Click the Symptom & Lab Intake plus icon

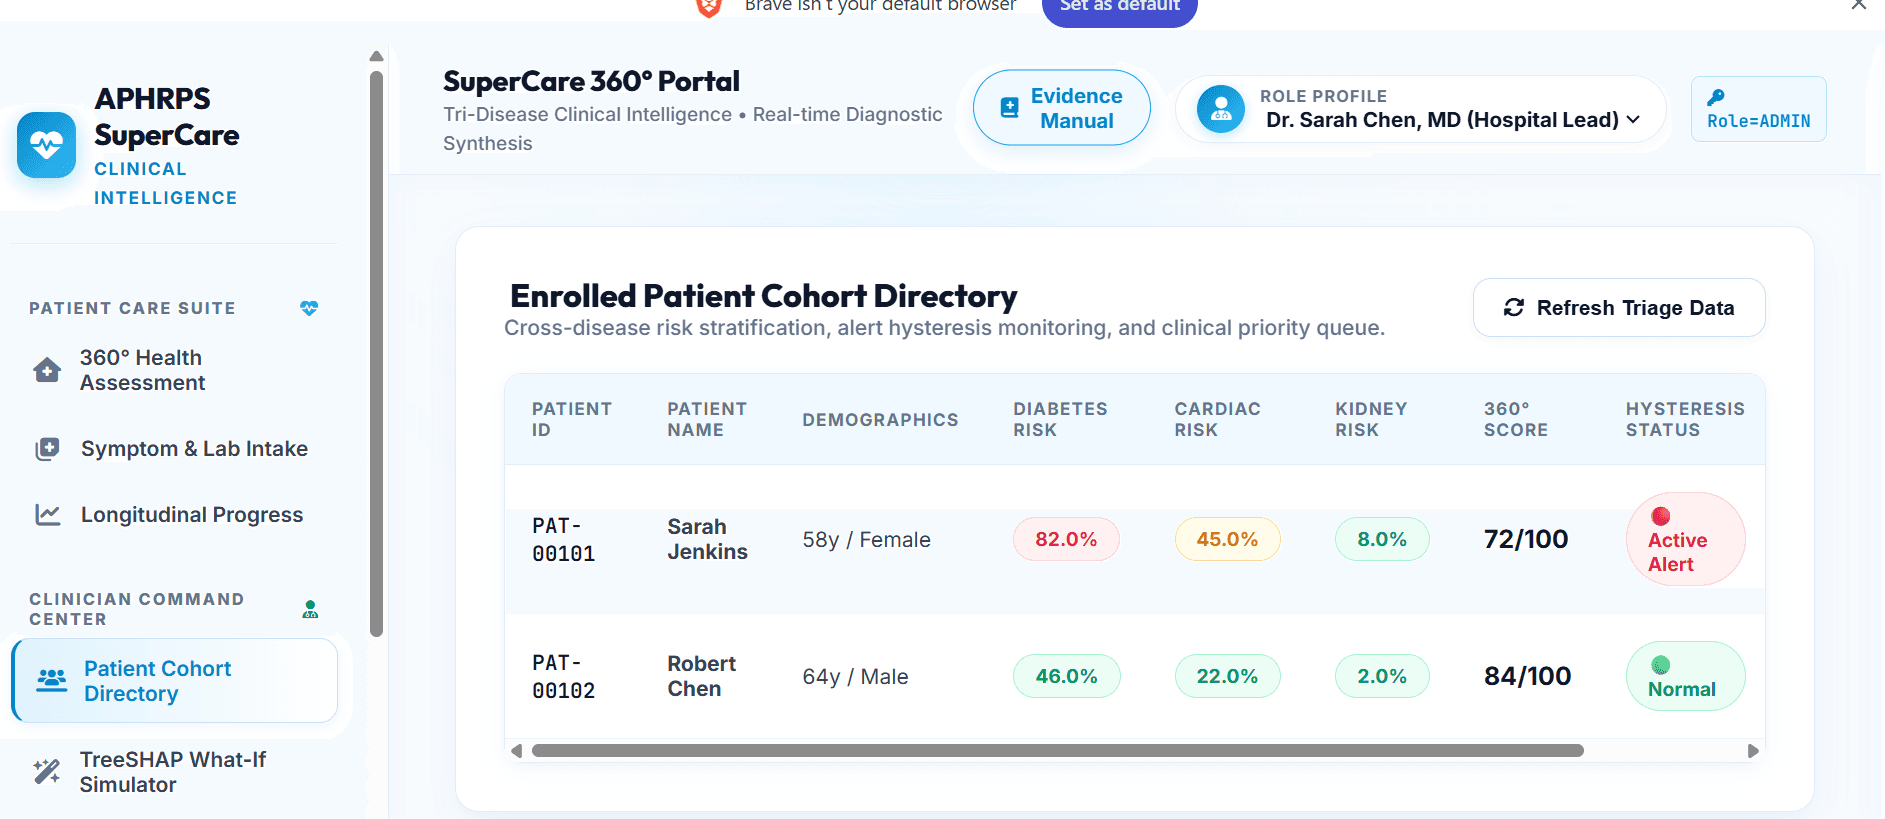[47, 449]
